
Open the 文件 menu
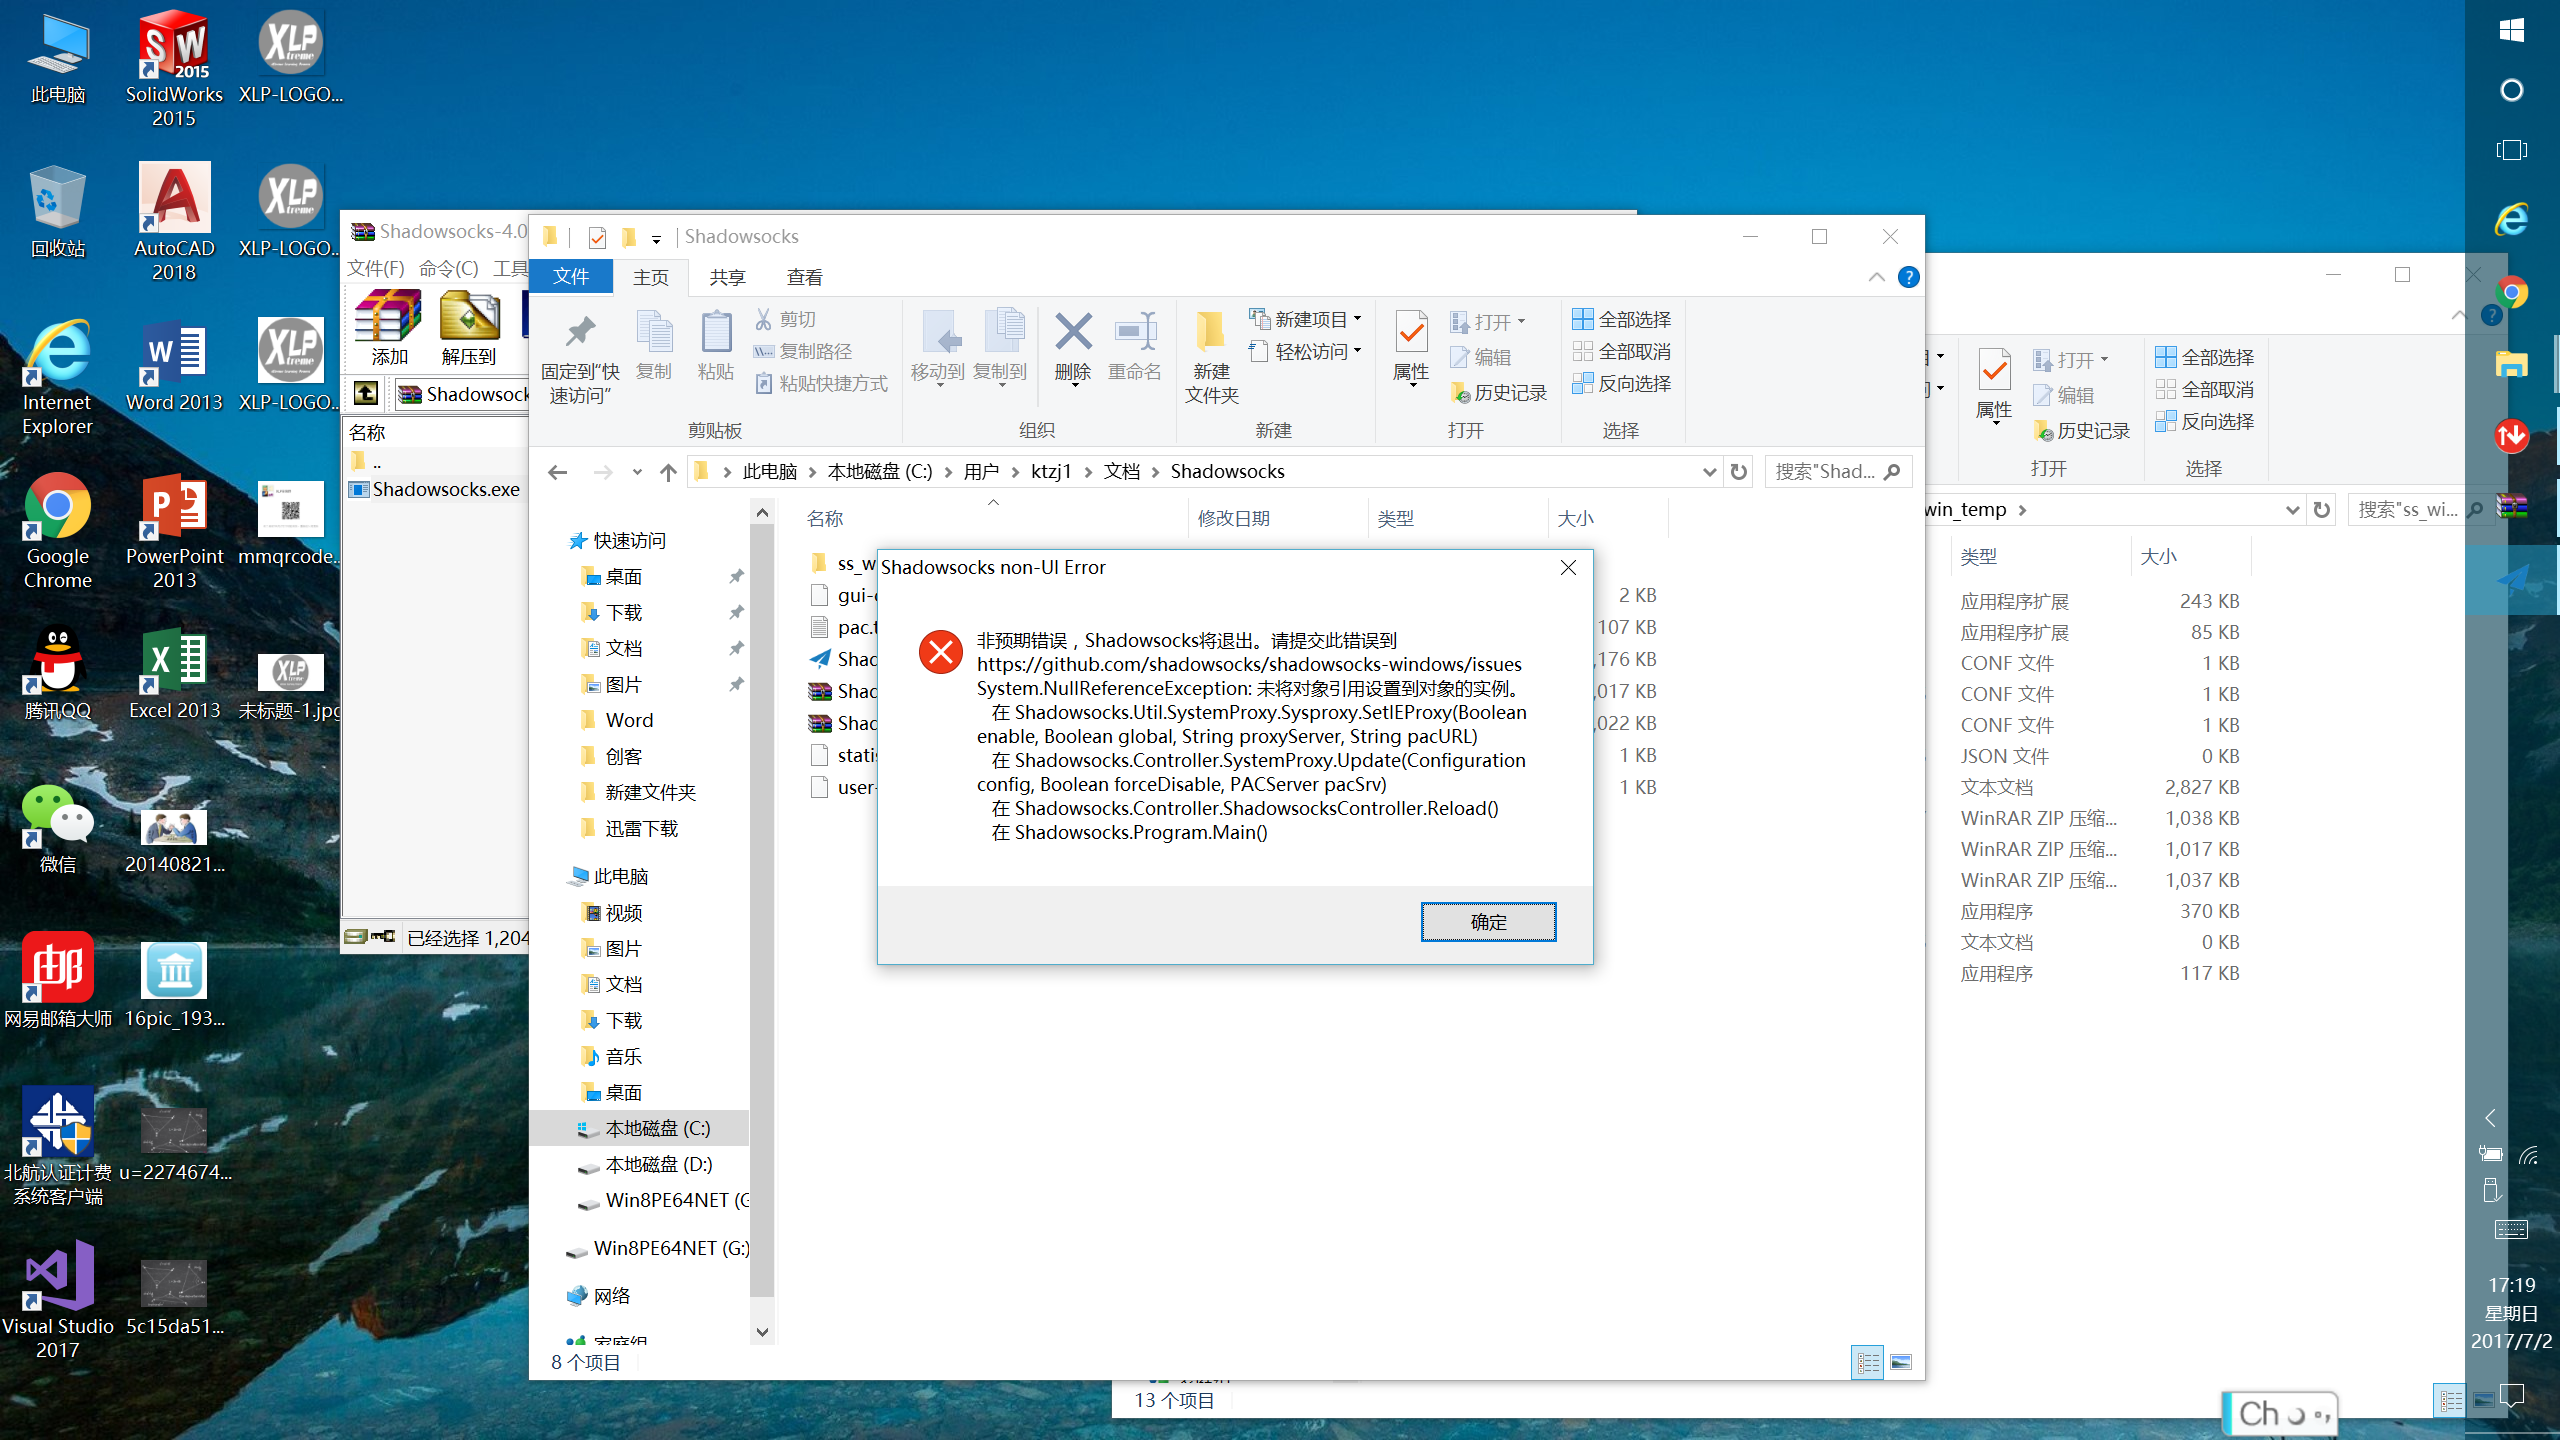tap(570, 277)
